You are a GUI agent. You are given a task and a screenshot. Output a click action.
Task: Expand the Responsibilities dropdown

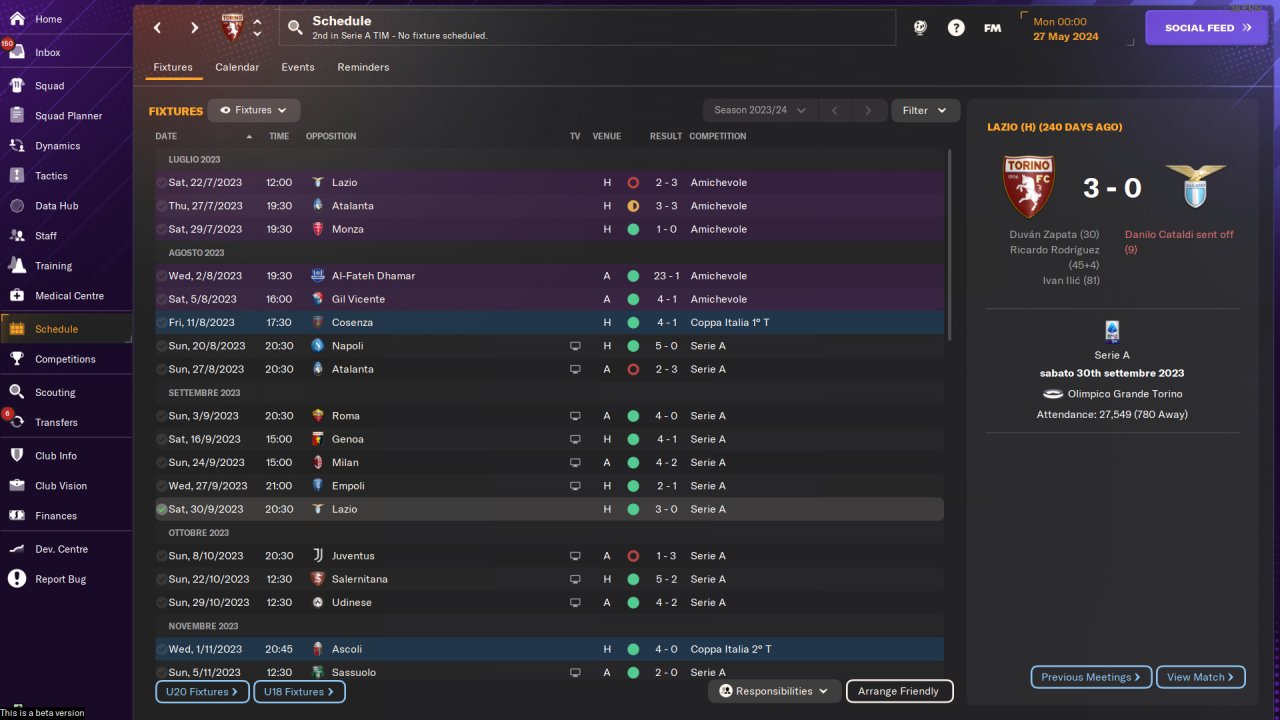[775, 691]
